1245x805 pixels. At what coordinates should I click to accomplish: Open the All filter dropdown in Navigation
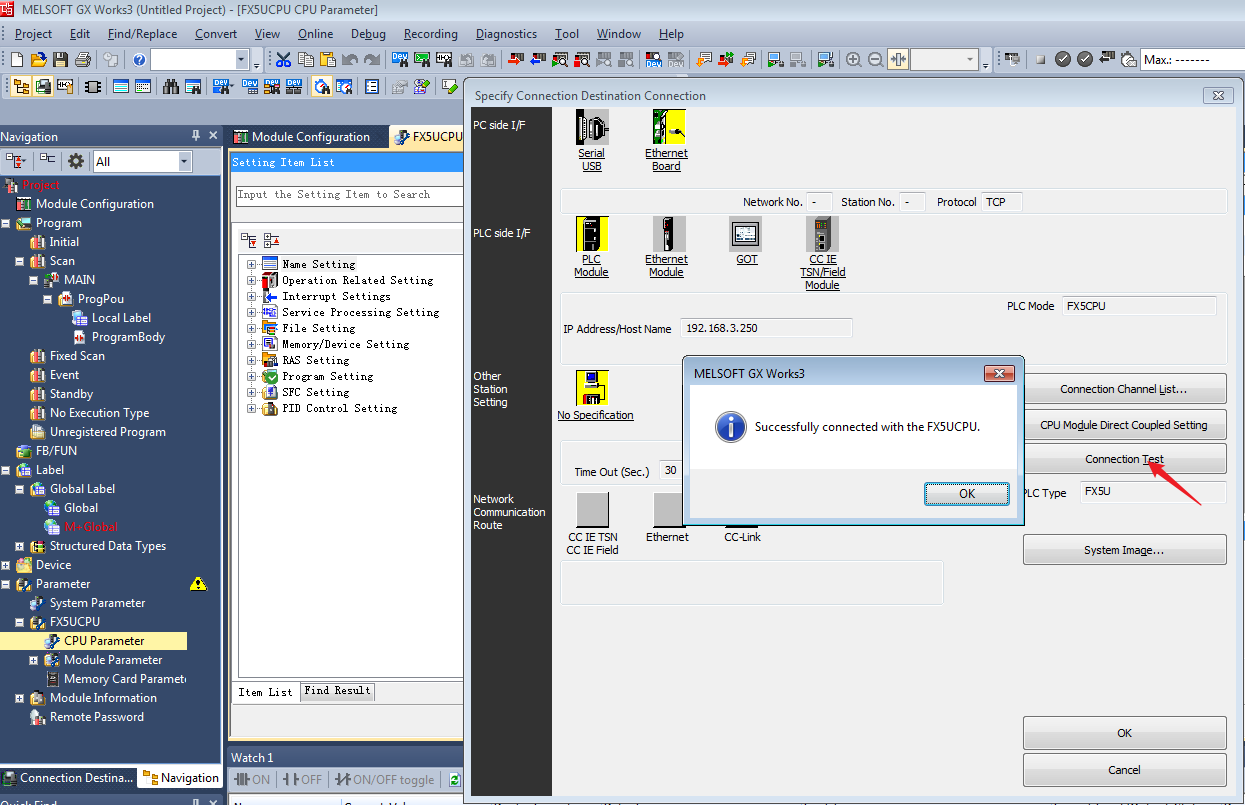point(184,161)
